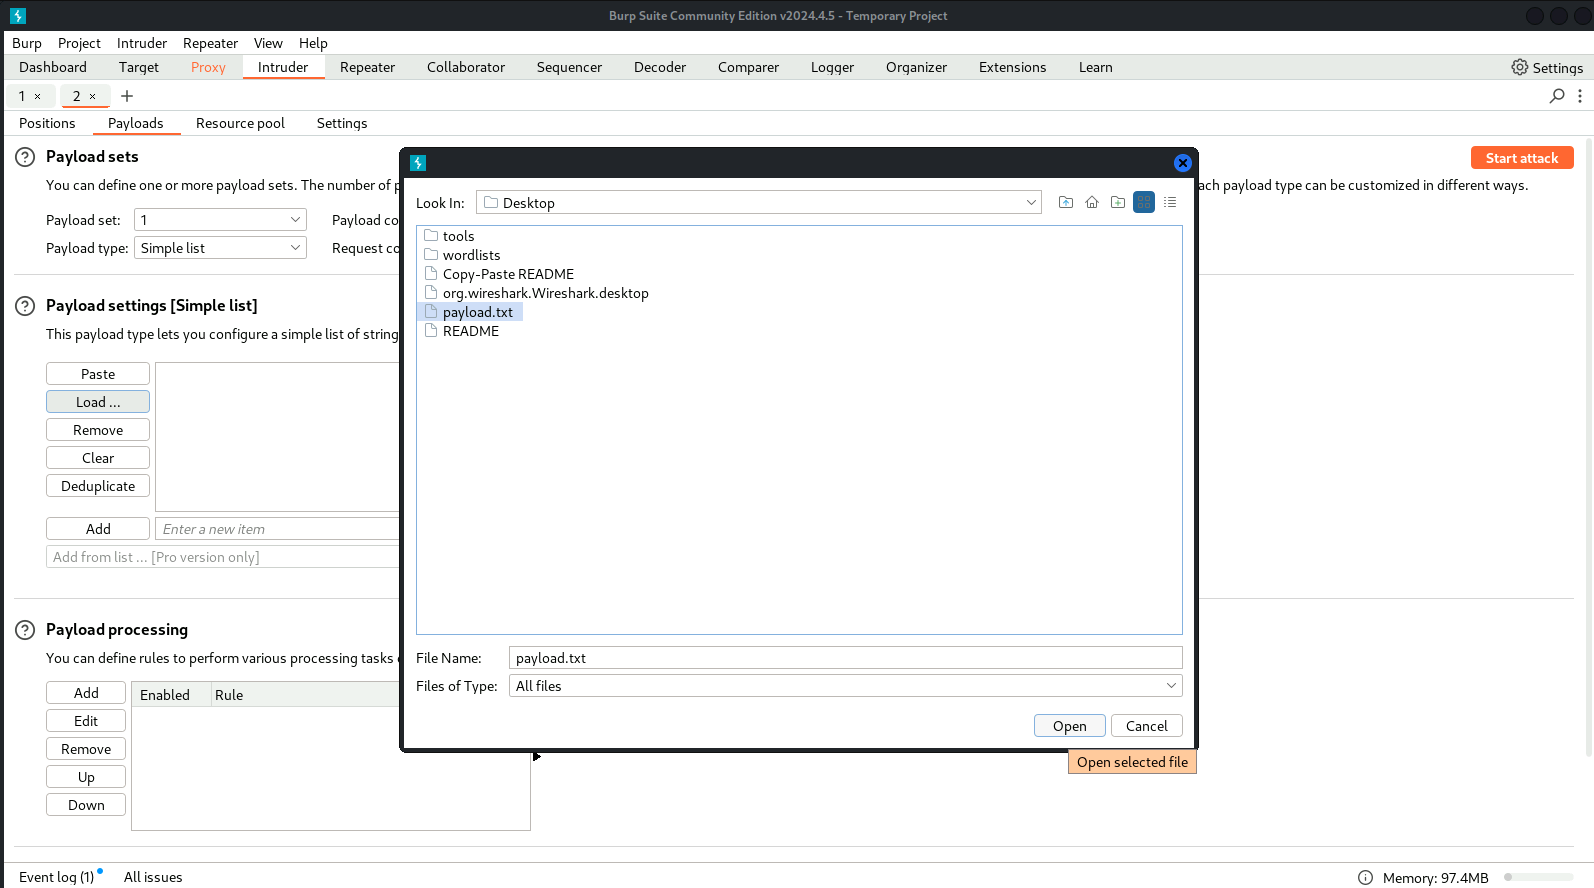The image size is (1594, 888).
Task: Click the Paste button
Action: [x=98, y=374]
